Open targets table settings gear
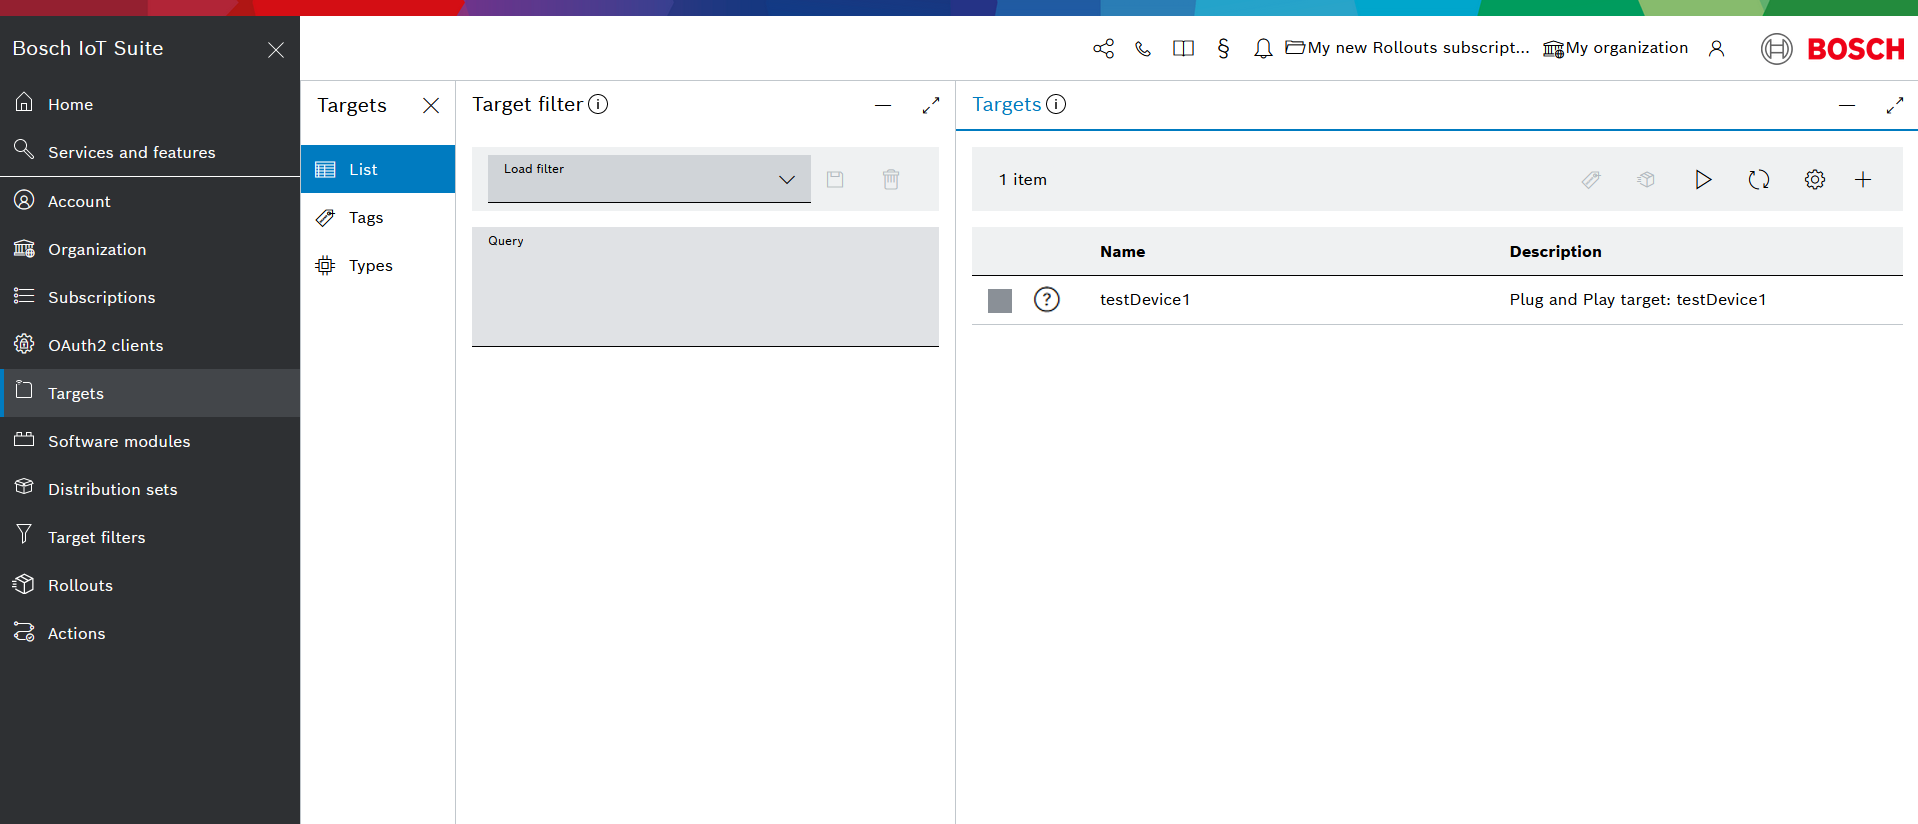The image size is (1918, 824). coord(1814,180)
